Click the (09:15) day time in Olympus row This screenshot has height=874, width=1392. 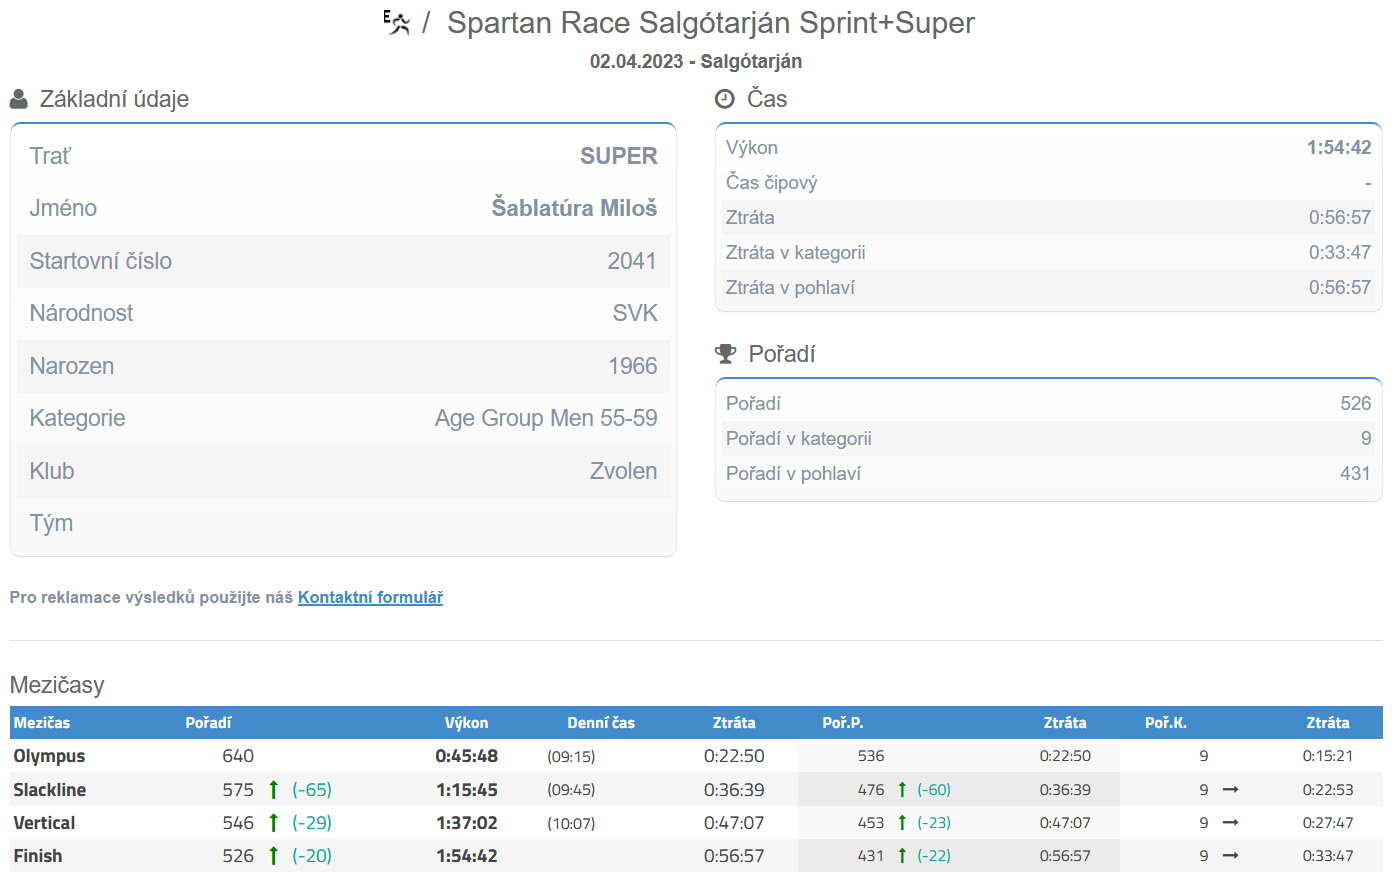coord(571,756)
